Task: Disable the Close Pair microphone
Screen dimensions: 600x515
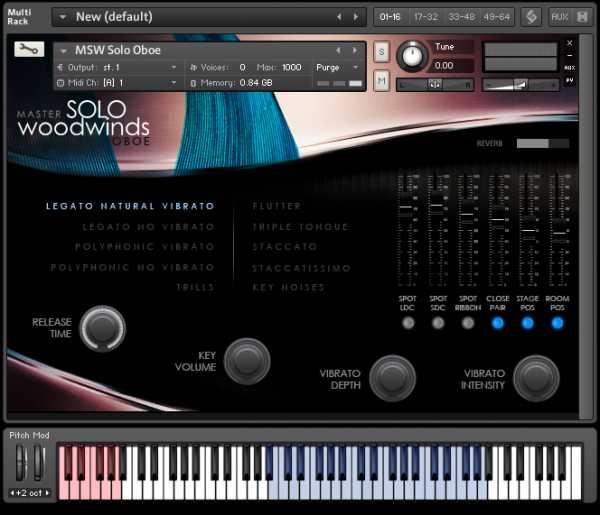Action: [497, 323]
